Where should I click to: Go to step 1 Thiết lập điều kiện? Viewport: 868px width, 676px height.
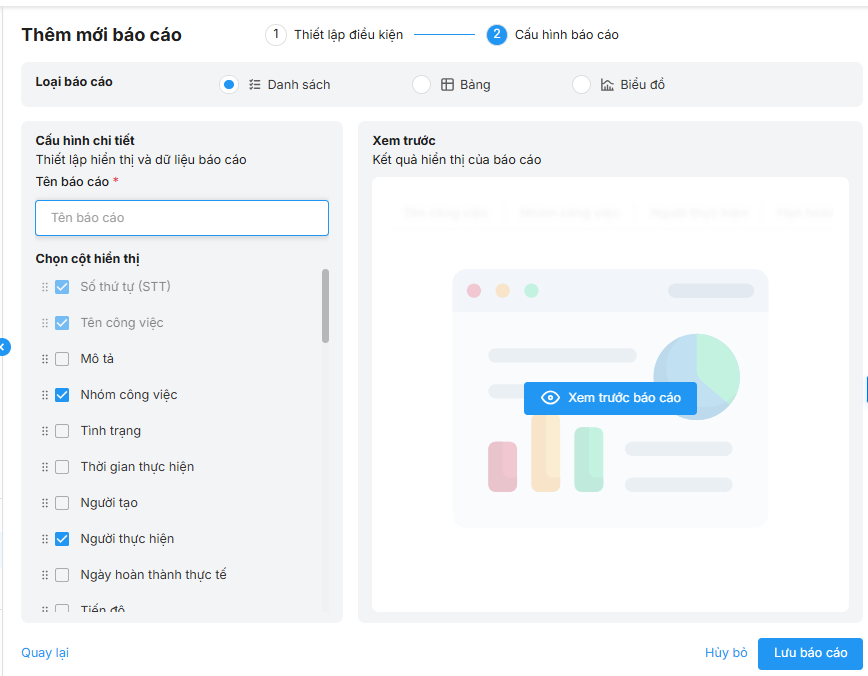(334, 35)
